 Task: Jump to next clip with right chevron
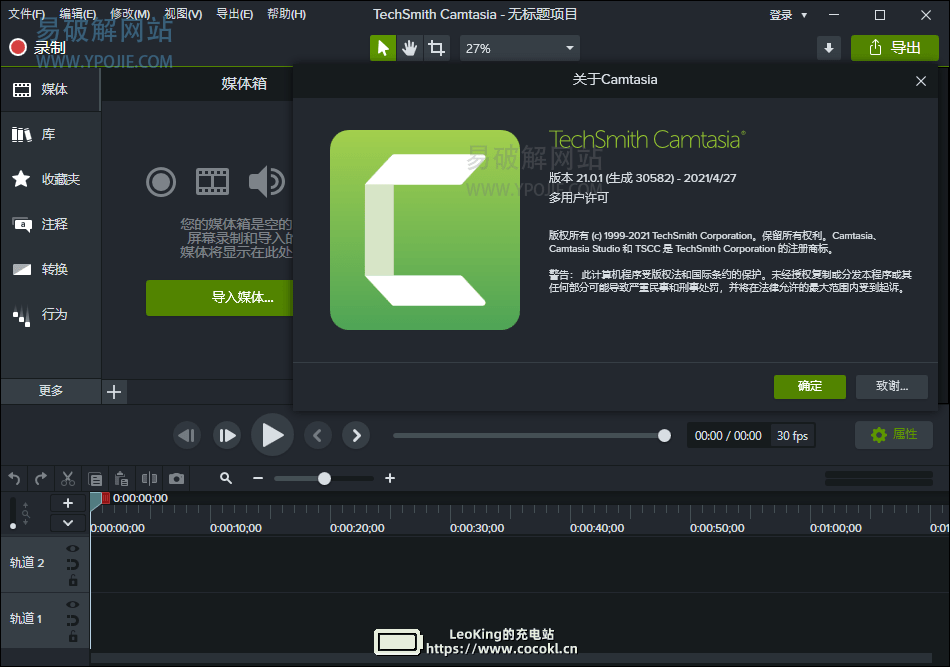tap(356, 436)
